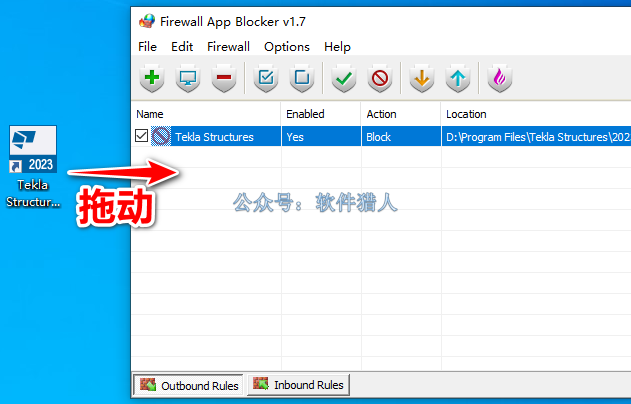The image size is (631, 404).
Task: Select the Tekla Structures 2023 desktop shortcut
Action: tap(33, 167)
